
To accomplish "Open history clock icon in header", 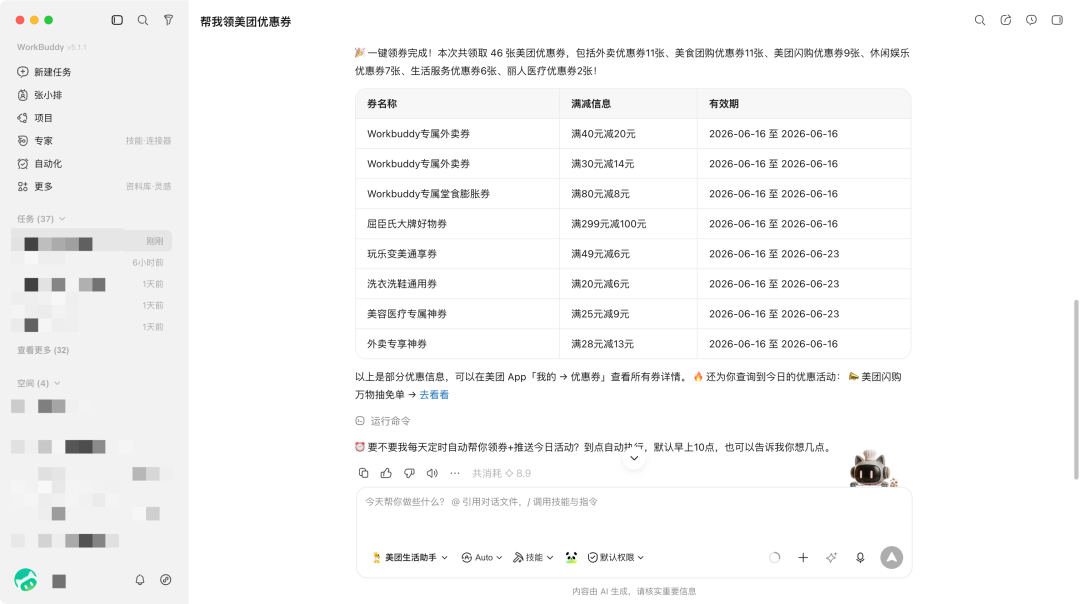I will 1031,20.
